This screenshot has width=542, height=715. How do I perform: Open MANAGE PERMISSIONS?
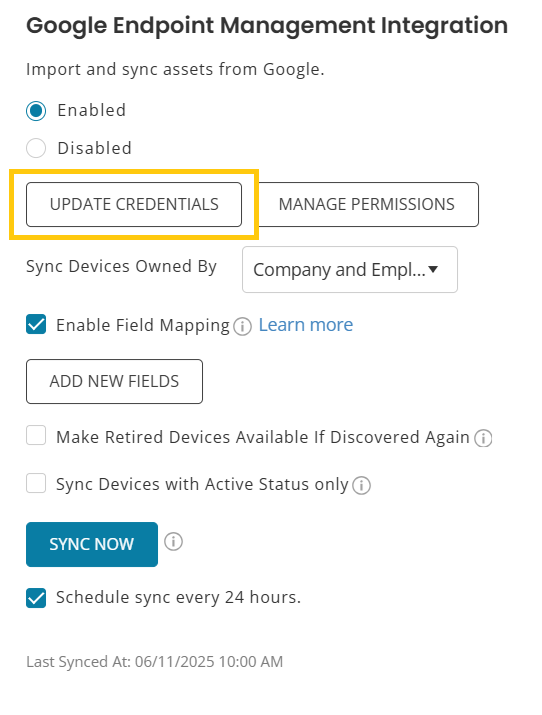coord(367,204)
